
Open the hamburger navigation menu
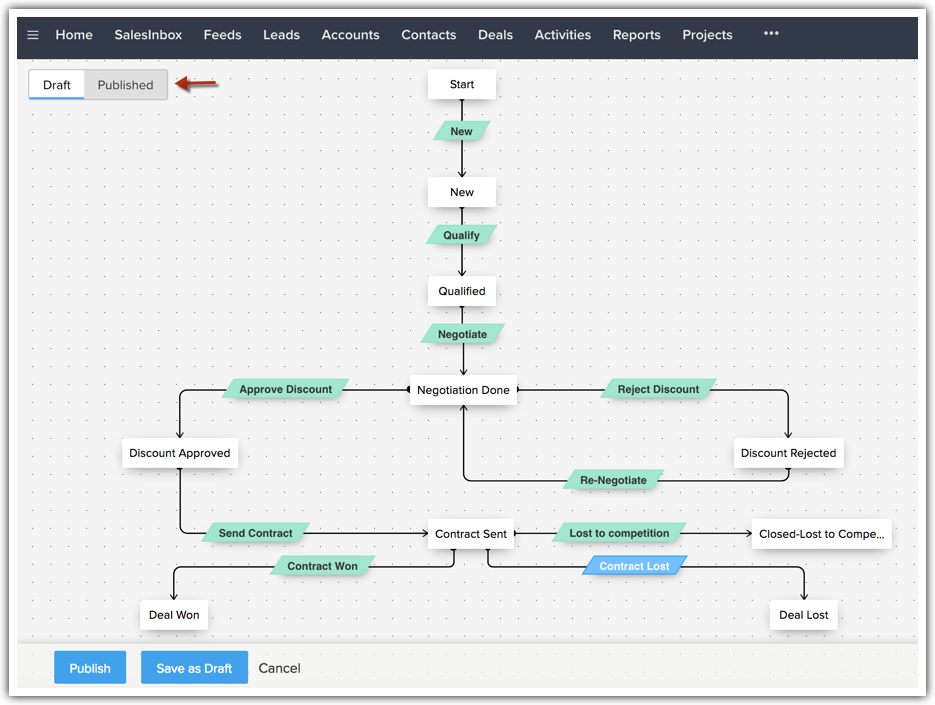tap(33, 35)
